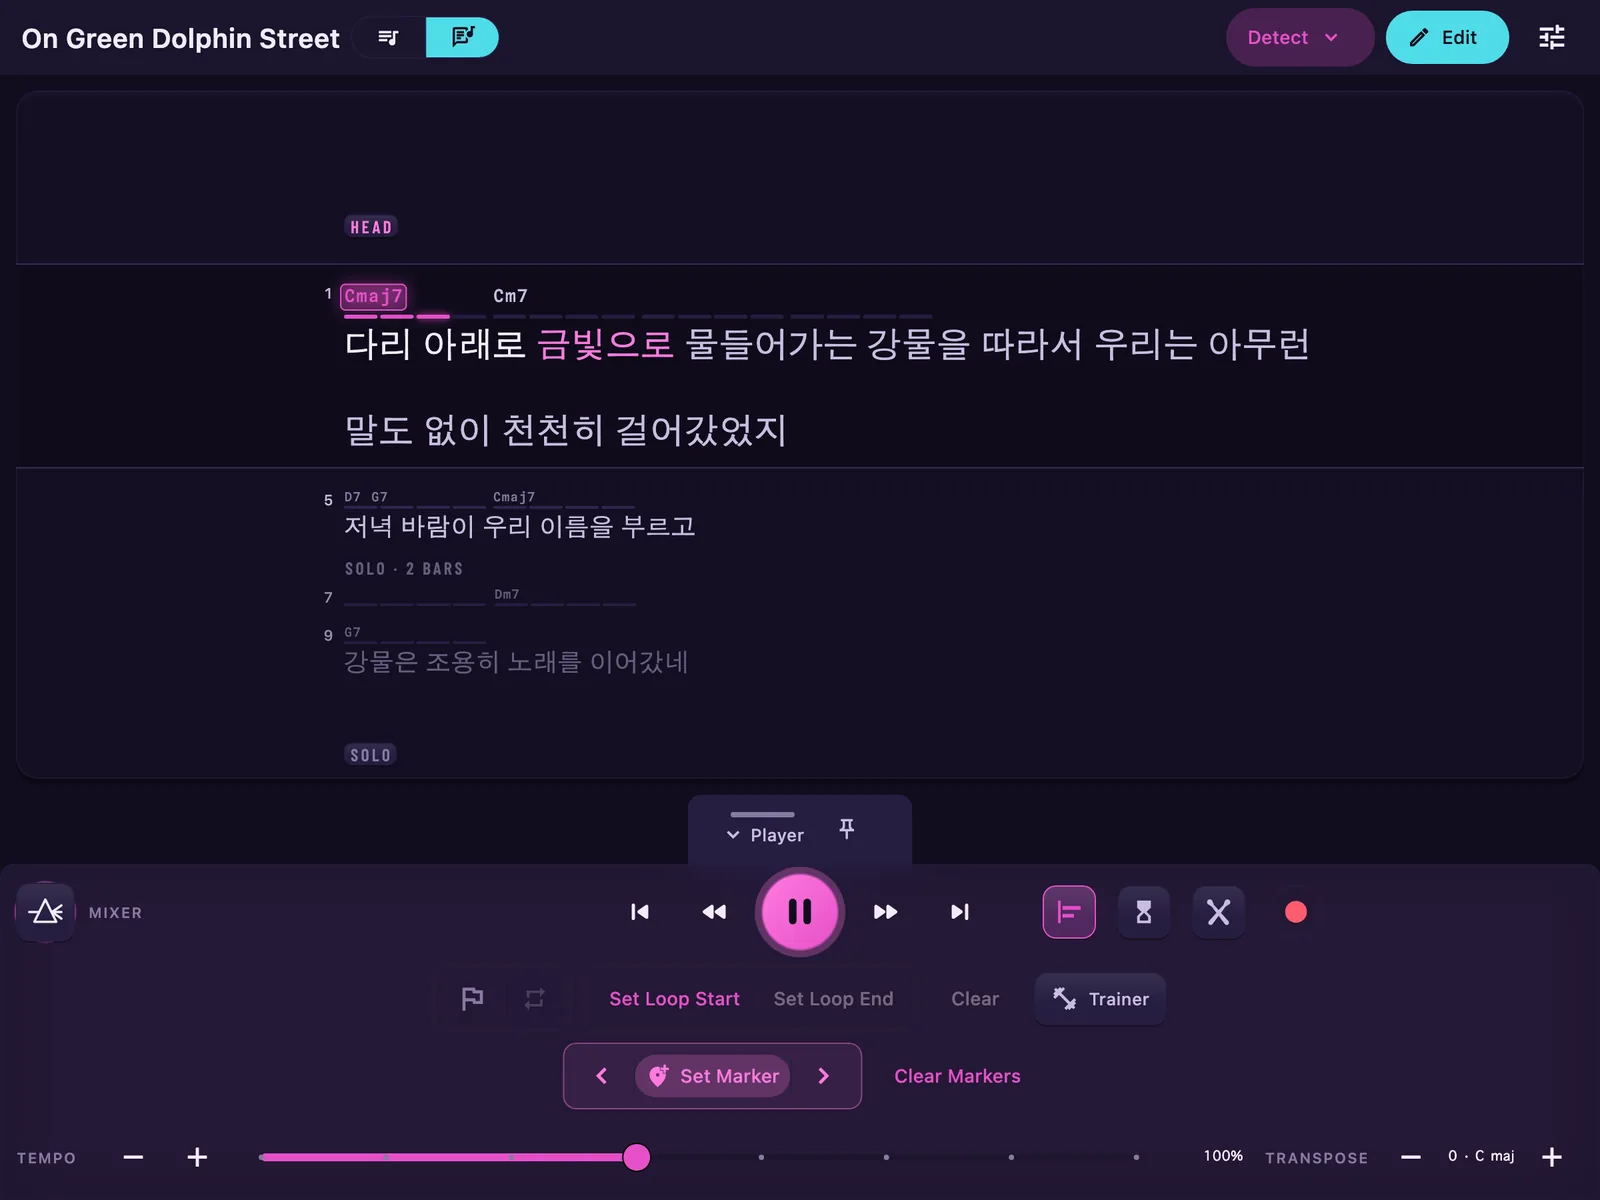Open the Detect dropdown

click(1299, 37)
